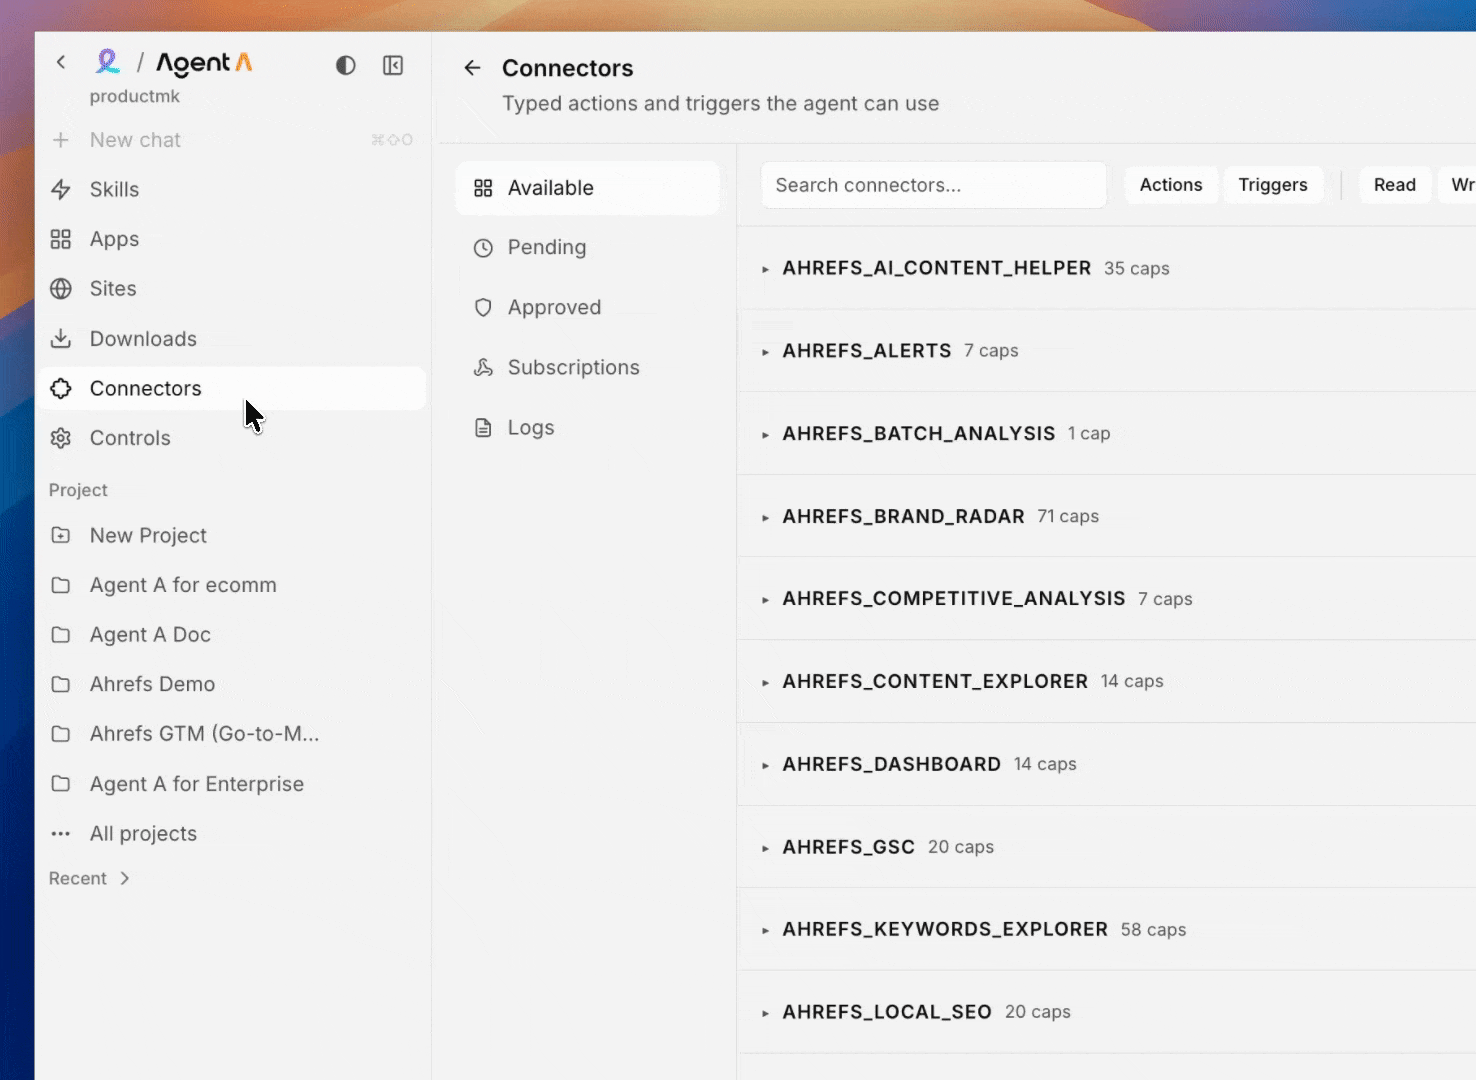Click the Ahrefs Demo folder icon

[61, 684]
